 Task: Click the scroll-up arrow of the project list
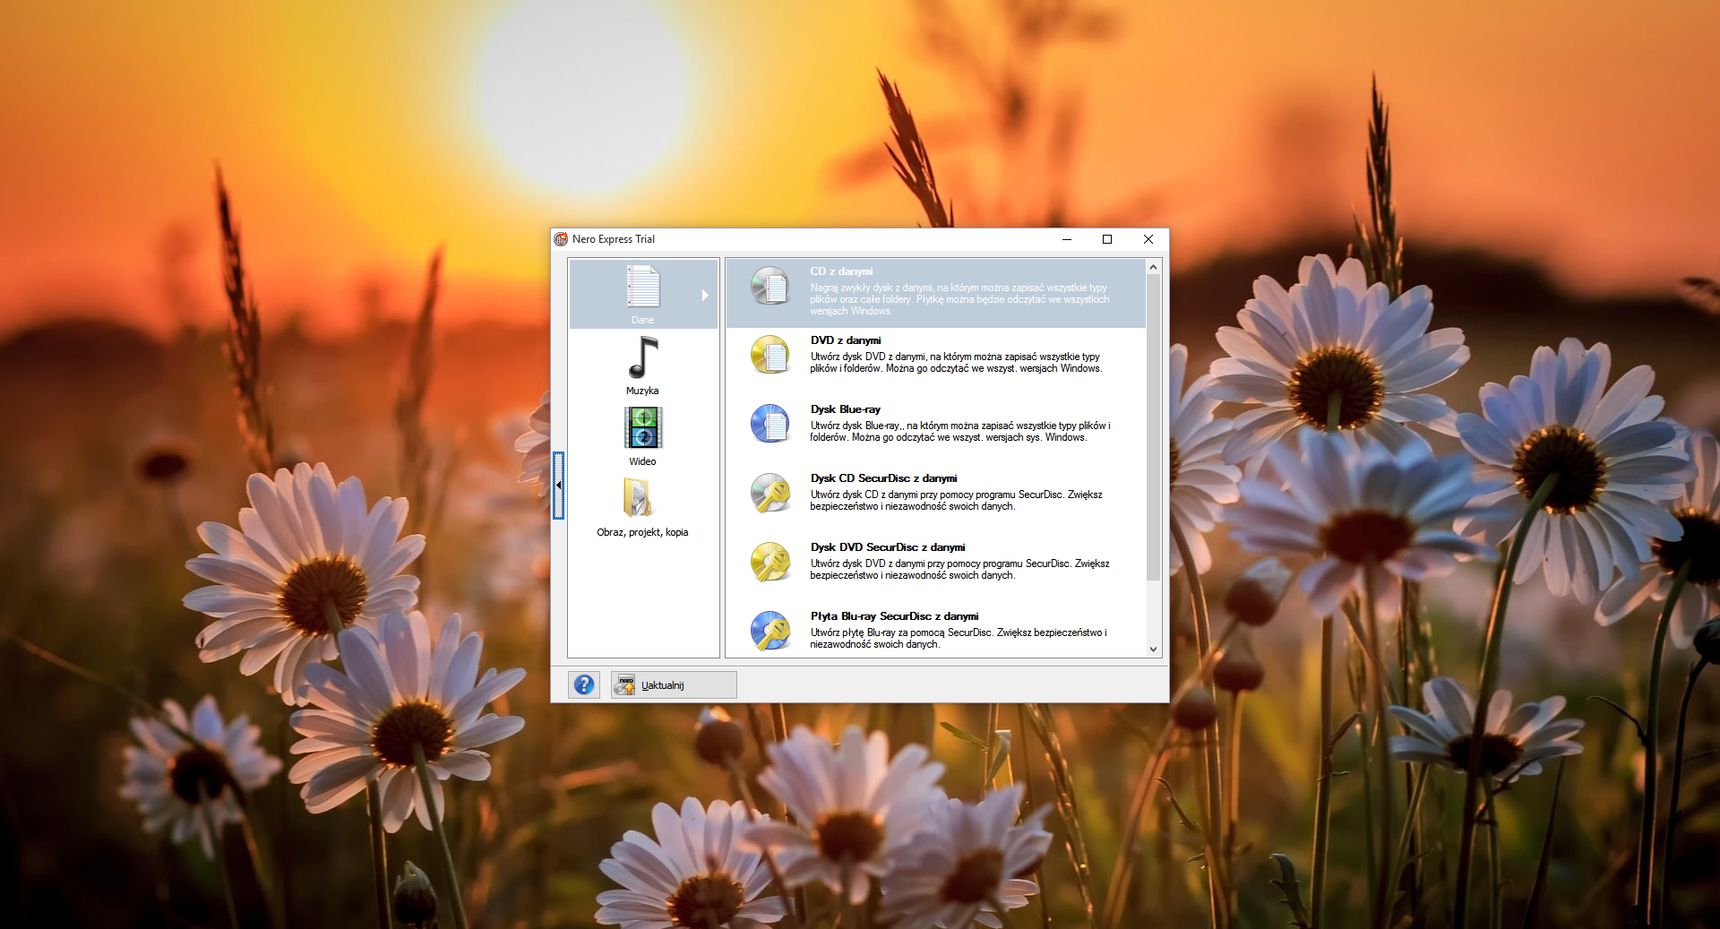[x=1153, y=267]
